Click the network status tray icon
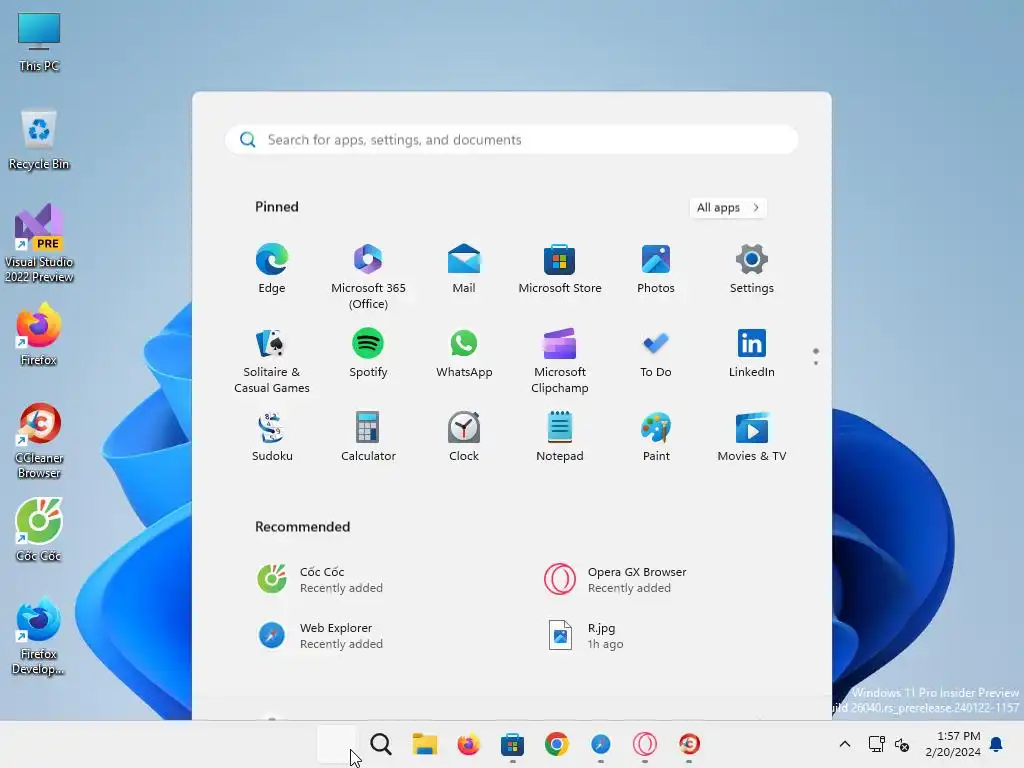 click(x=876, y=744)
